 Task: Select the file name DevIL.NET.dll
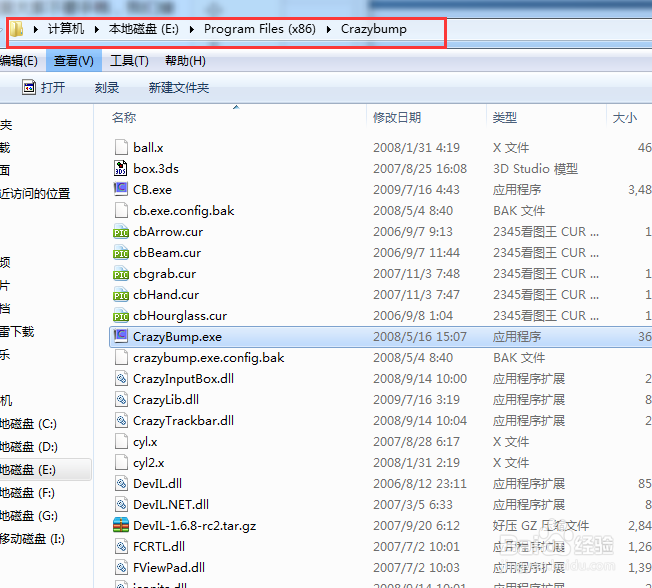(x=171, y=505)
